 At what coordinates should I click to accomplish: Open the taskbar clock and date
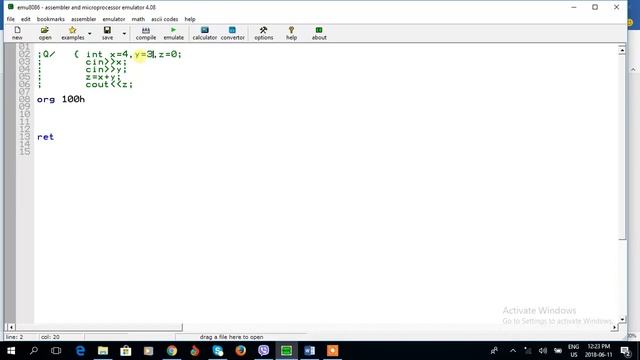click(600, 351)
